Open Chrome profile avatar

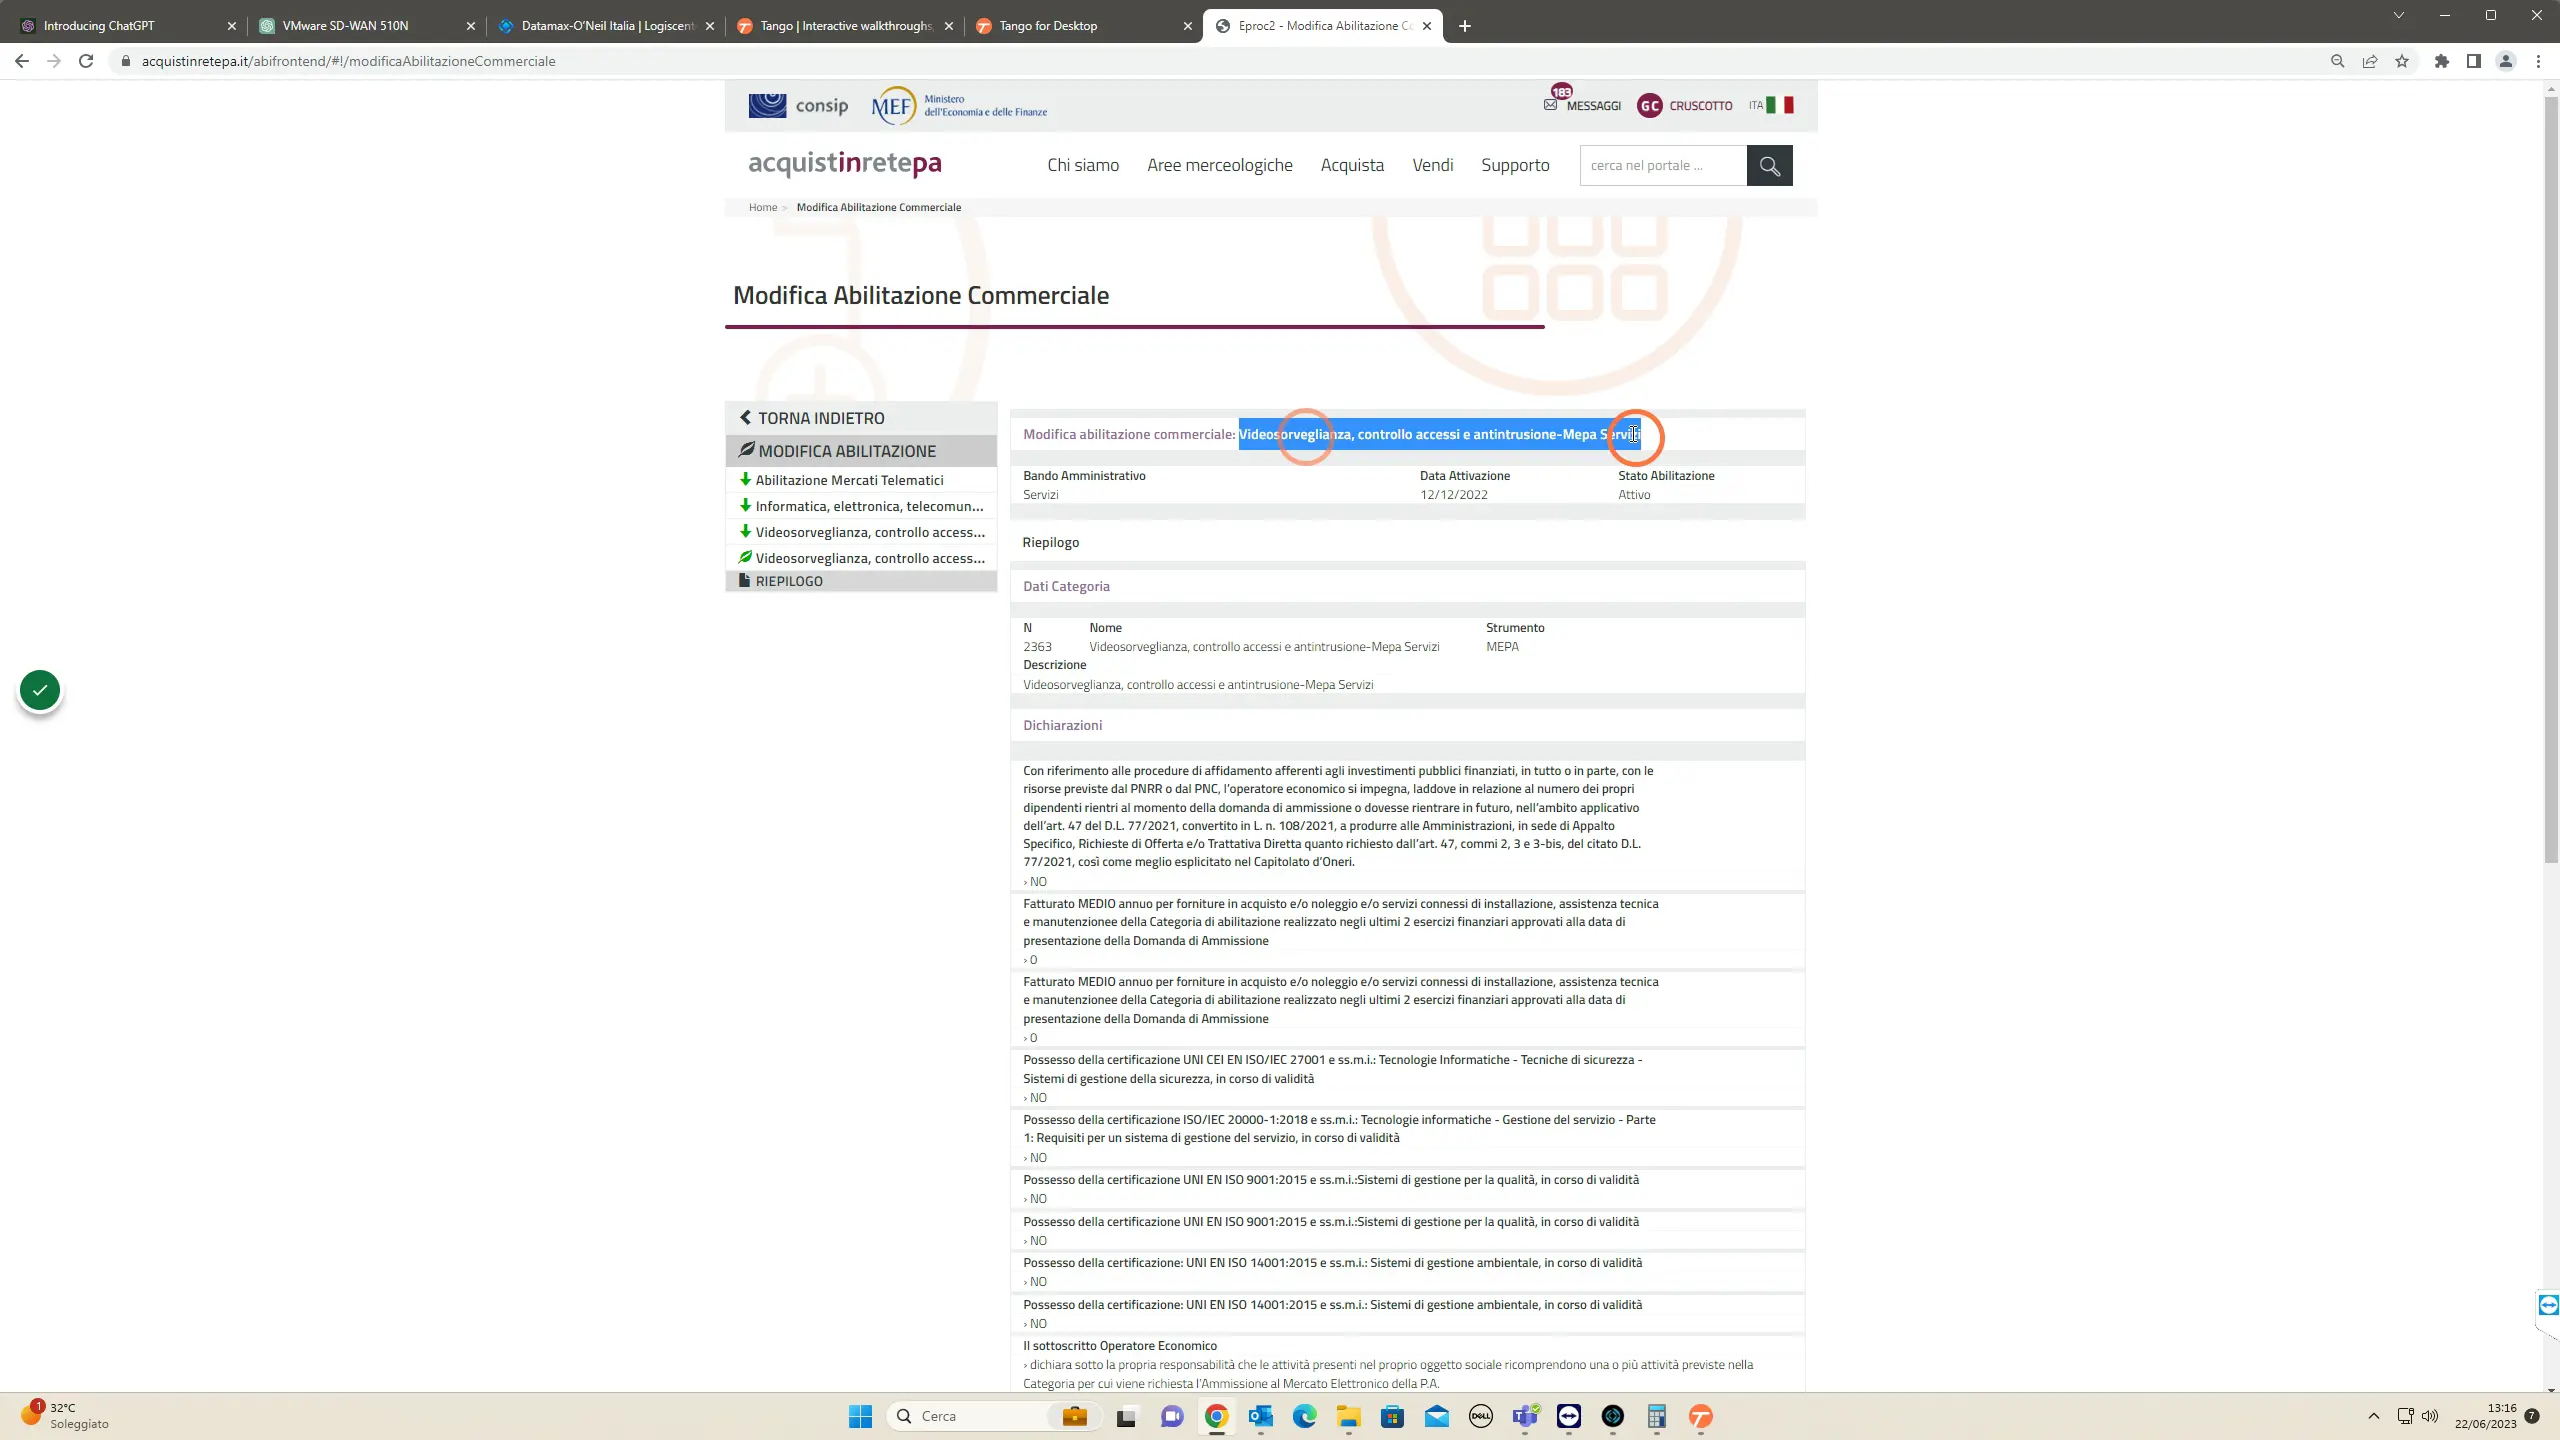[x=2506, y=61]
